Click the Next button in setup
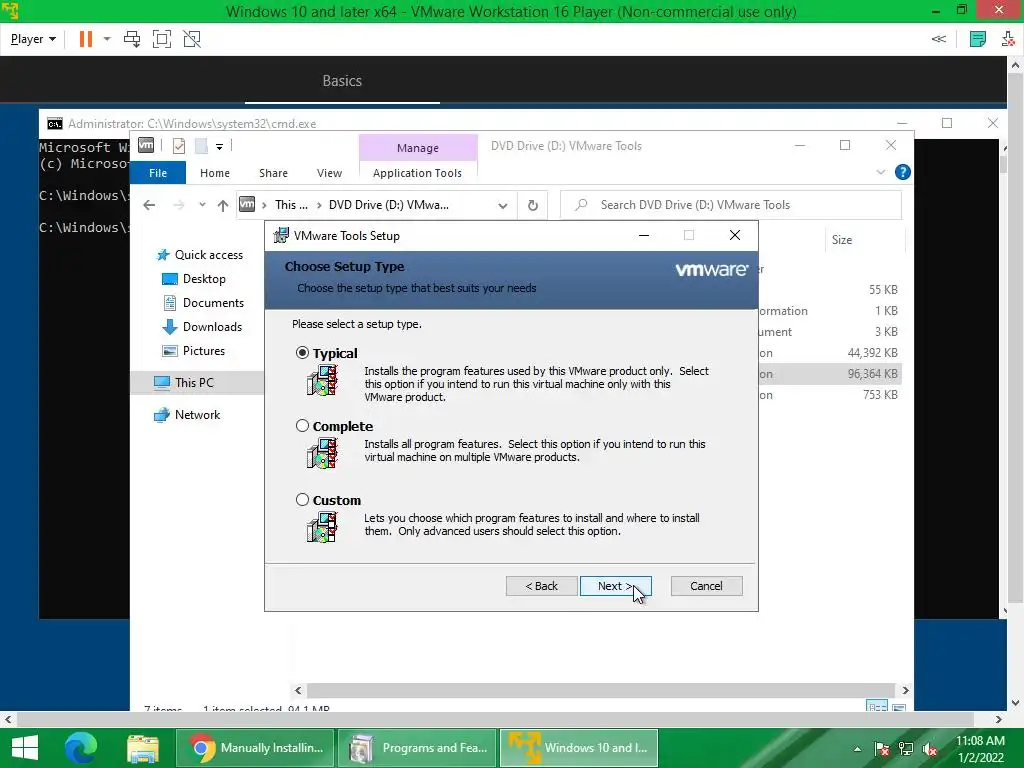 point(615,586)
